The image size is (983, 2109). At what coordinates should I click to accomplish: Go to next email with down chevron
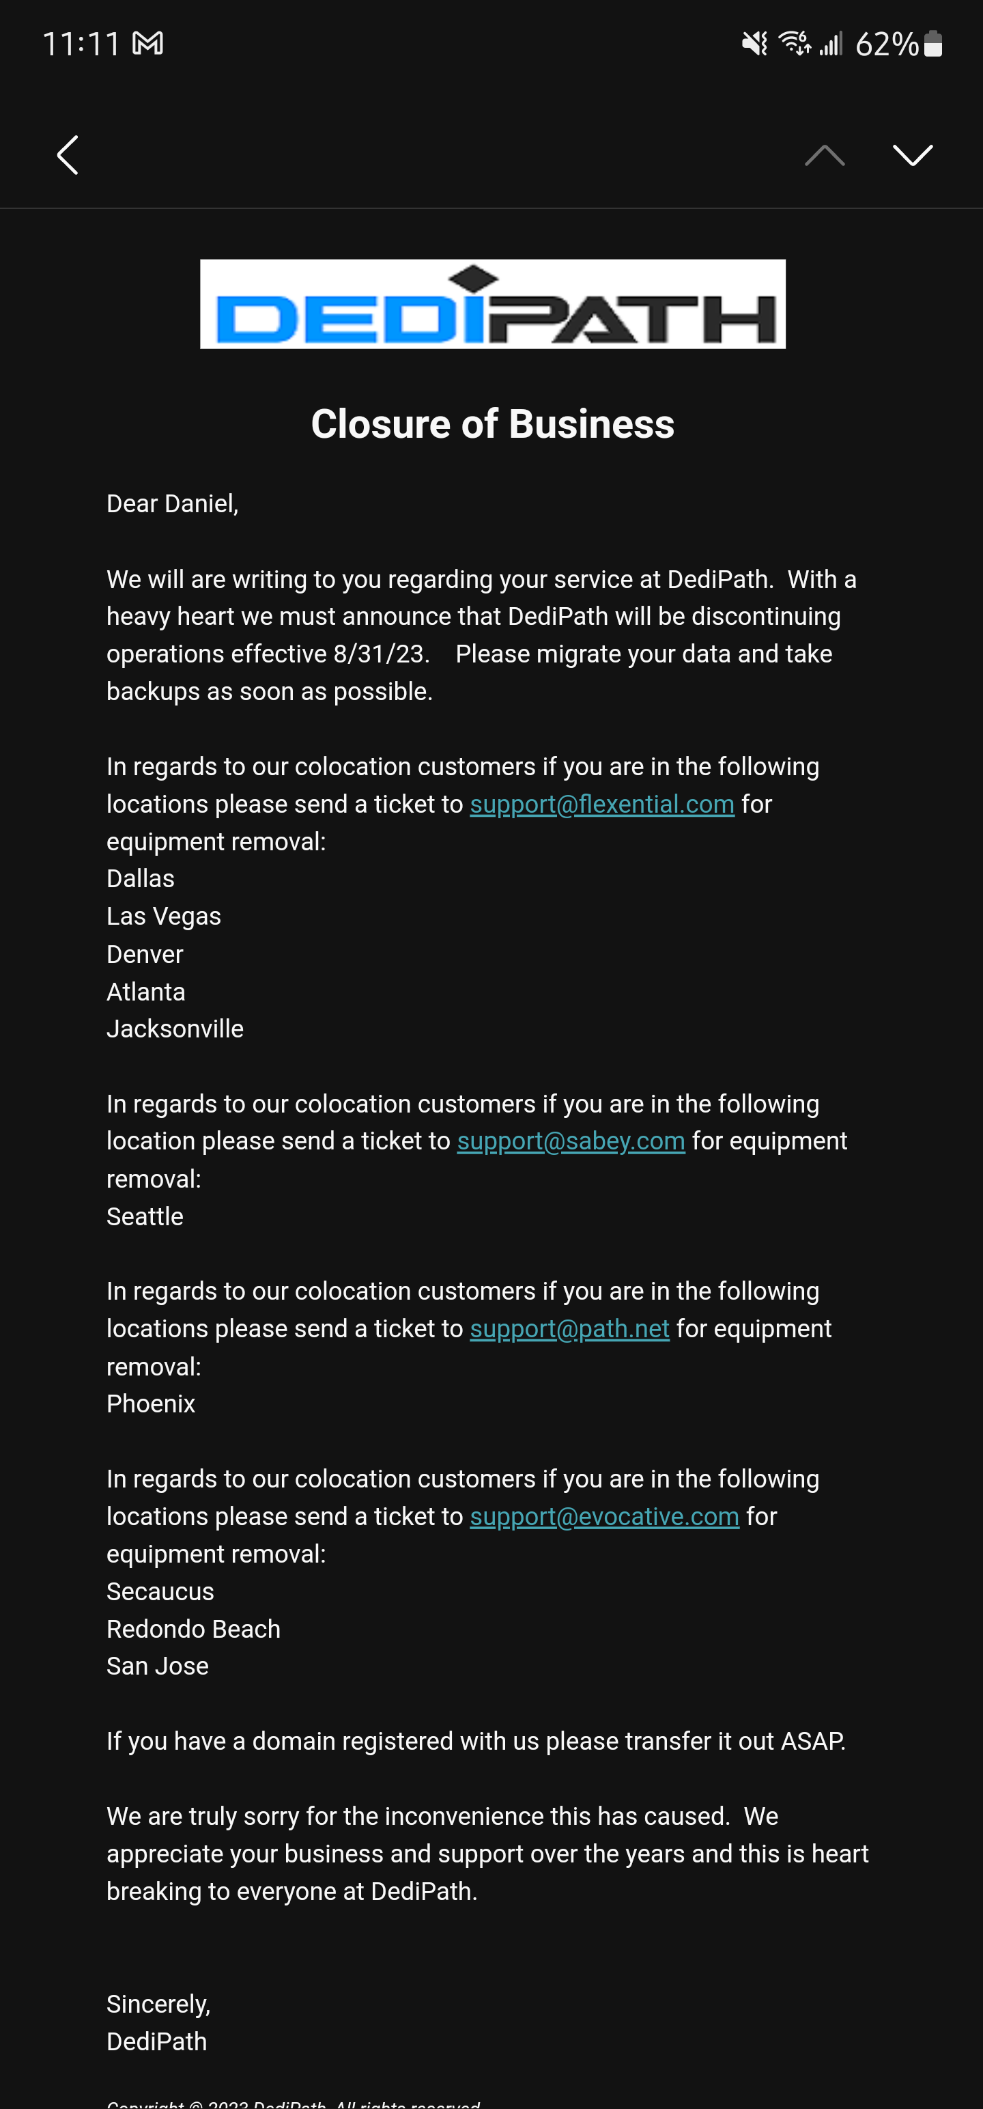[x=912, y=155]
